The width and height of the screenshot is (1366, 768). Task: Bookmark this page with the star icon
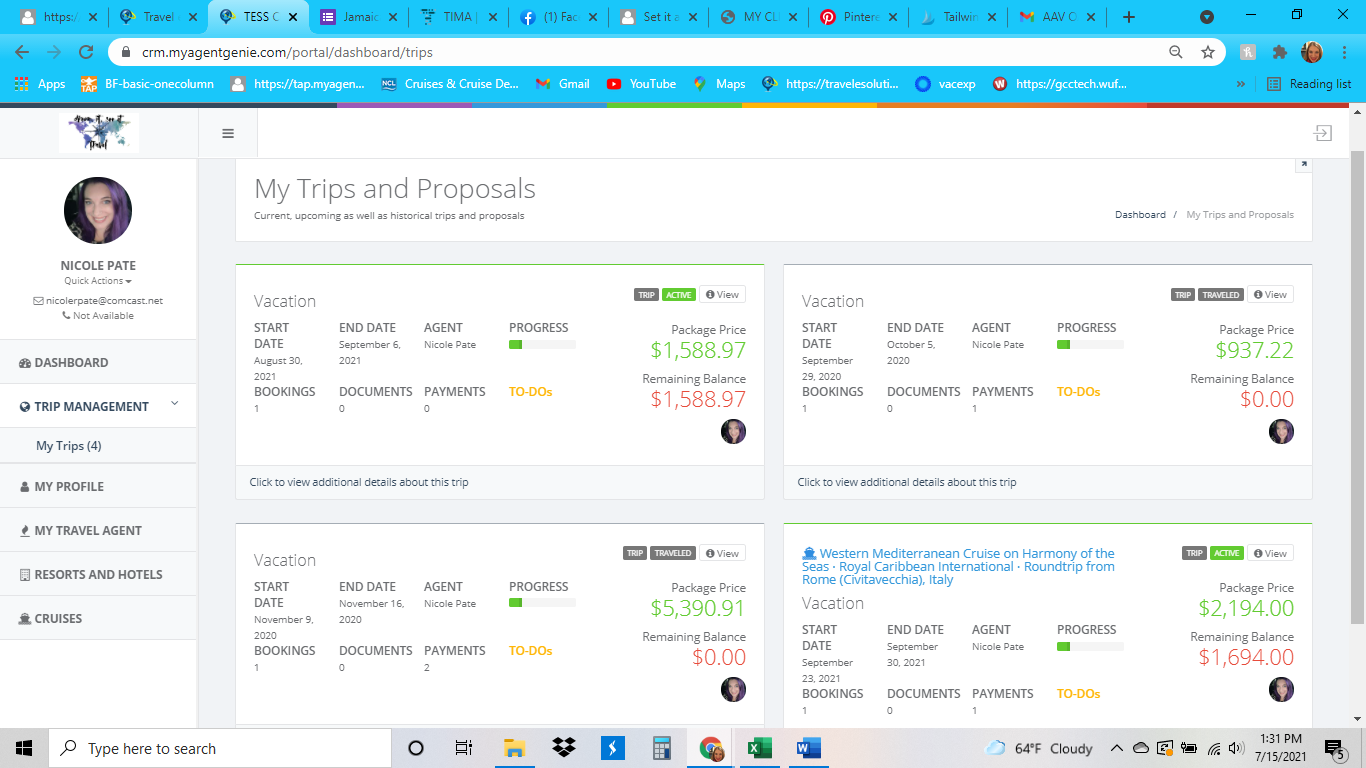tap(1208, 52)
